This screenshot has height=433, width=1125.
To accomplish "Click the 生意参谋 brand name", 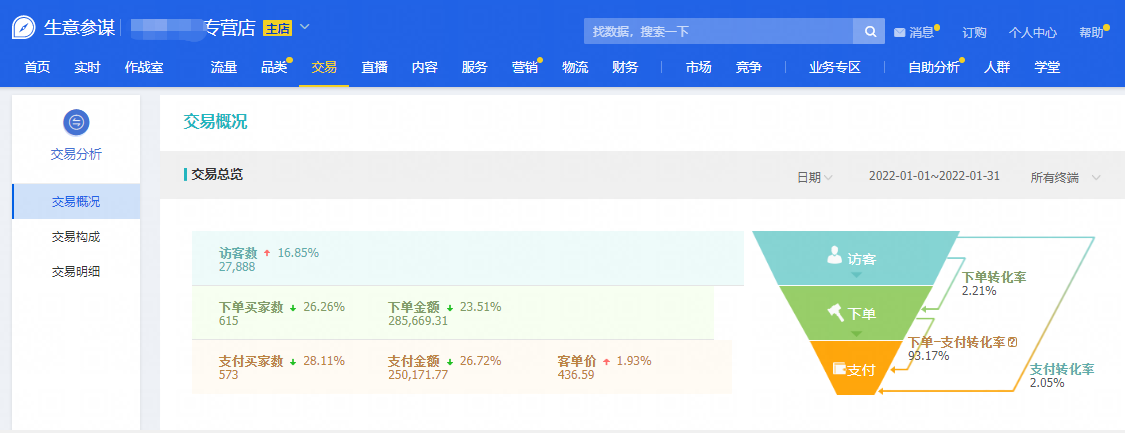I will 79,28.
